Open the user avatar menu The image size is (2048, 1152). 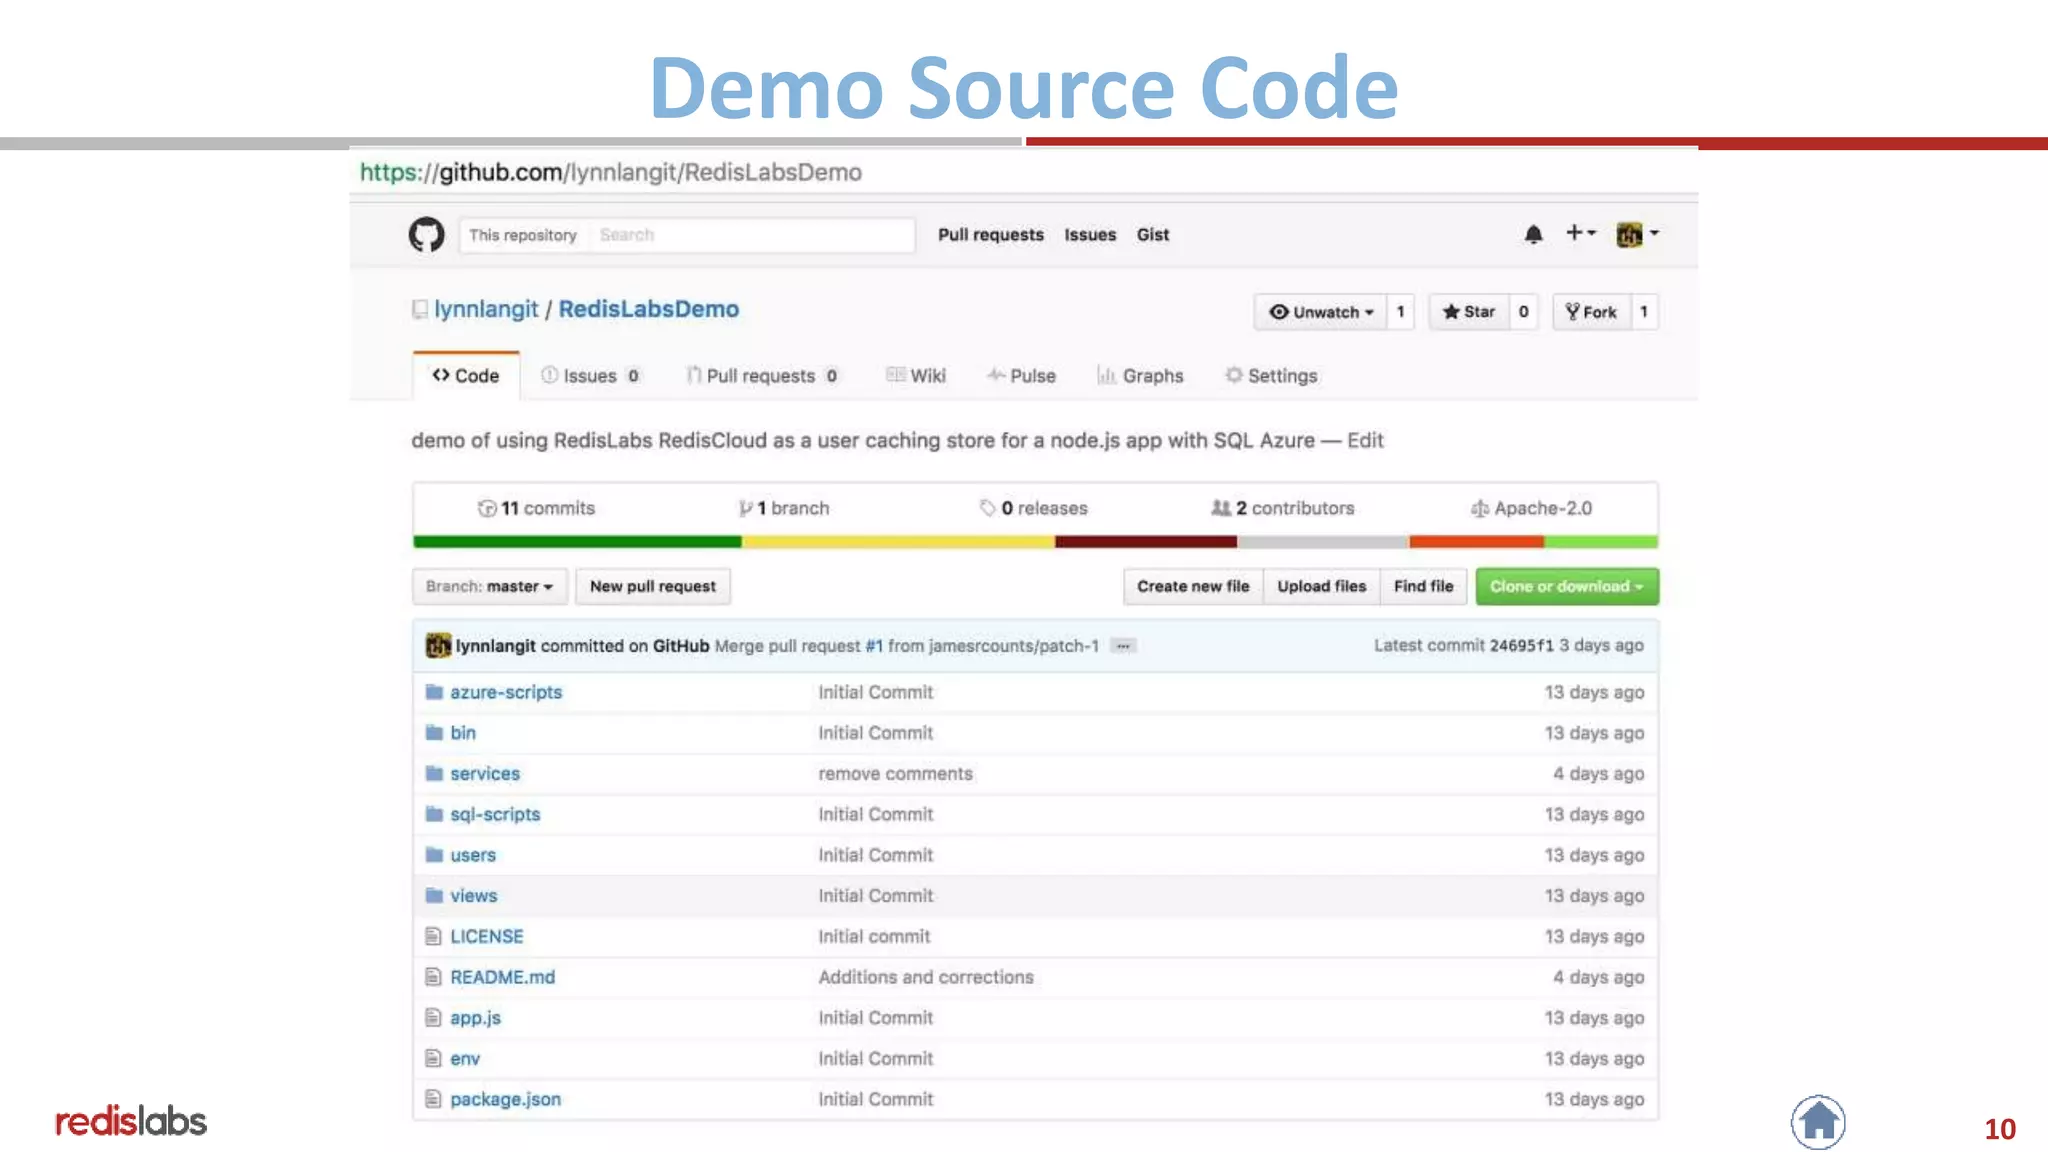pos(1637,234)
